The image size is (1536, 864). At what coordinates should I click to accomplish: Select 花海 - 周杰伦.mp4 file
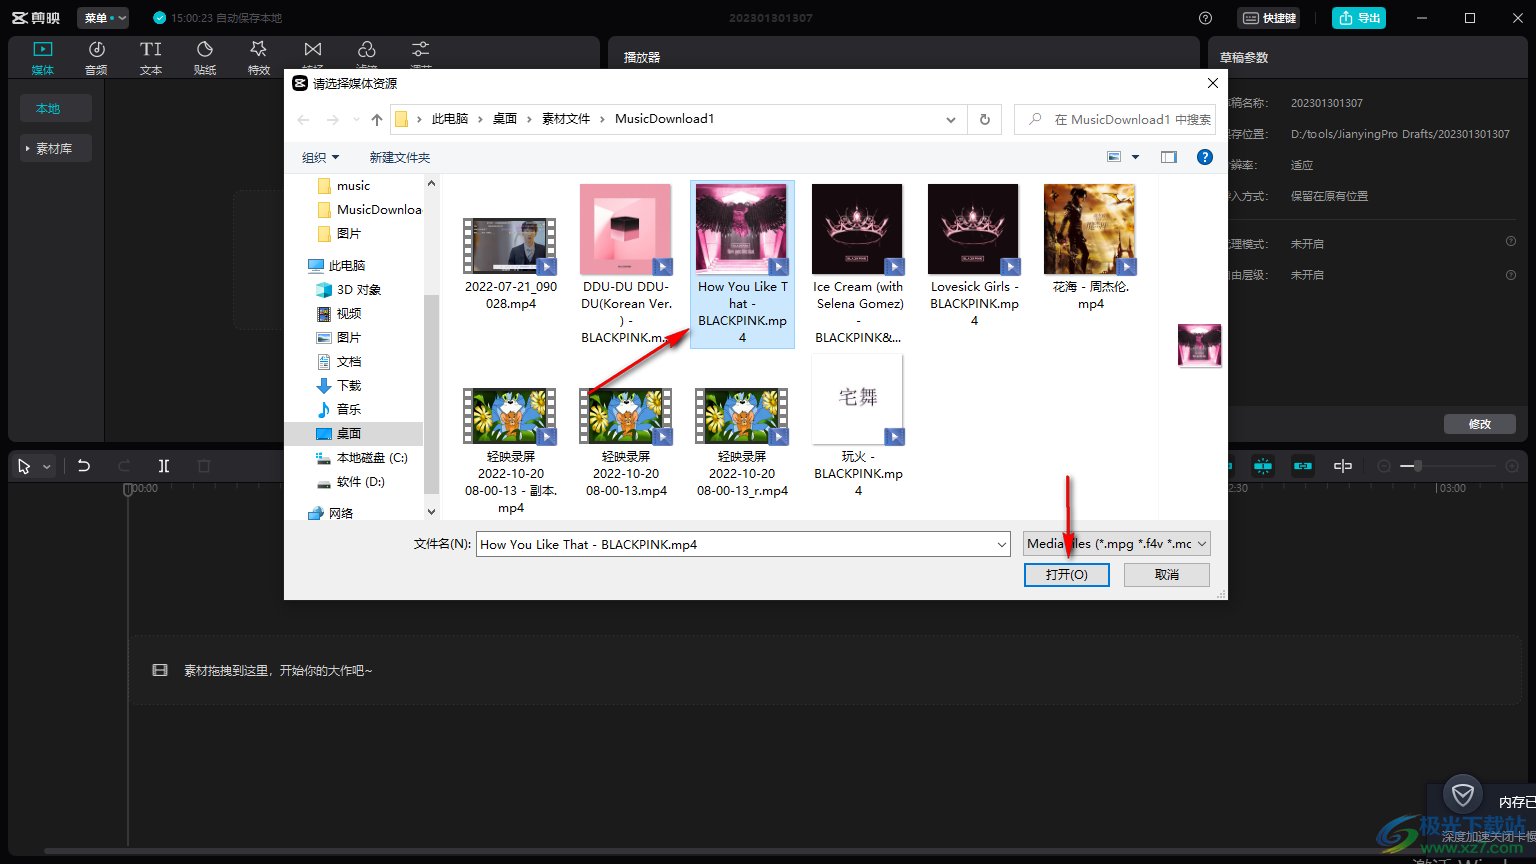[1090, 248]
